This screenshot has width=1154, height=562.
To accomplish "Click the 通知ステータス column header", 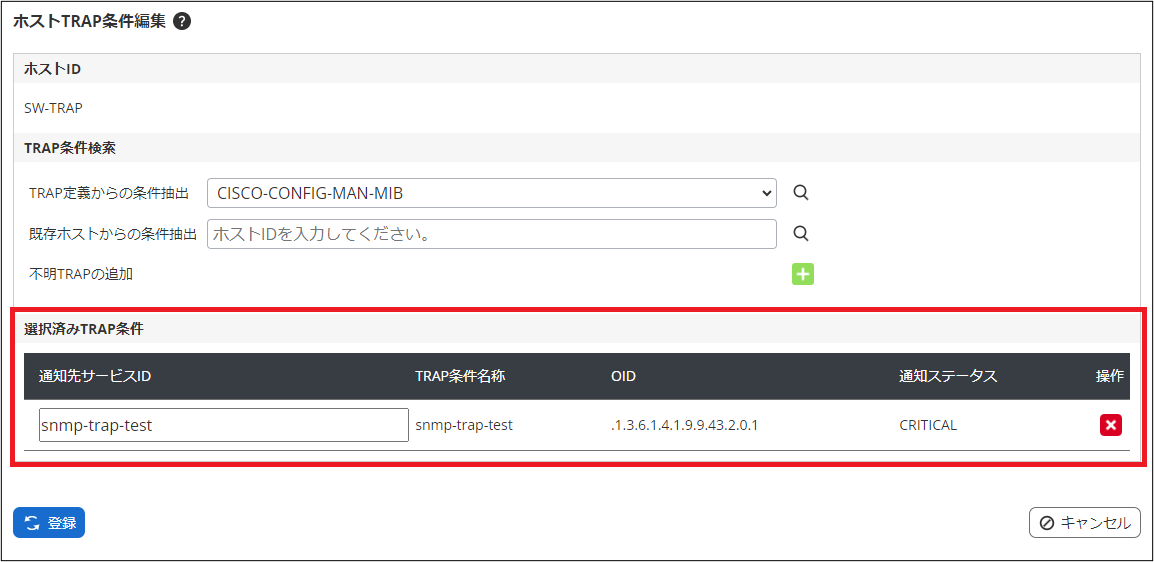I will (x=948, y=377).
